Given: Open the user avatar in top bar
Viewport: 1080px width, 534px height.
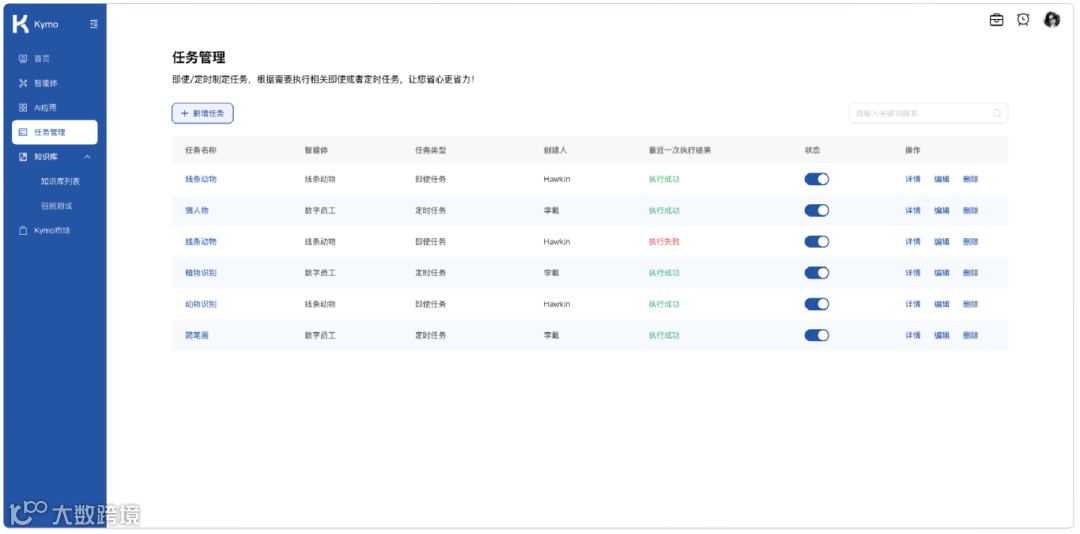Looking at the screenshot, I should (1051, 20).
